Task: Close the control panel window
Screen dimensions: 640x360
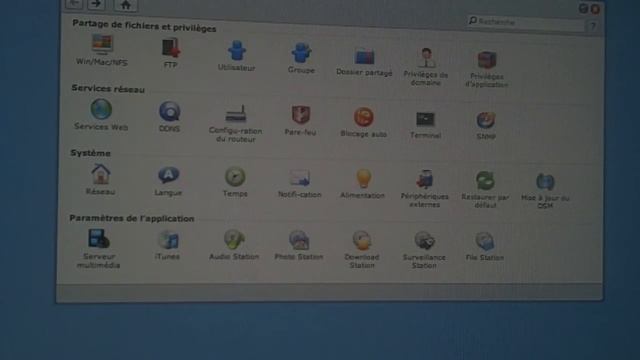Action: [x=595, y=9]
